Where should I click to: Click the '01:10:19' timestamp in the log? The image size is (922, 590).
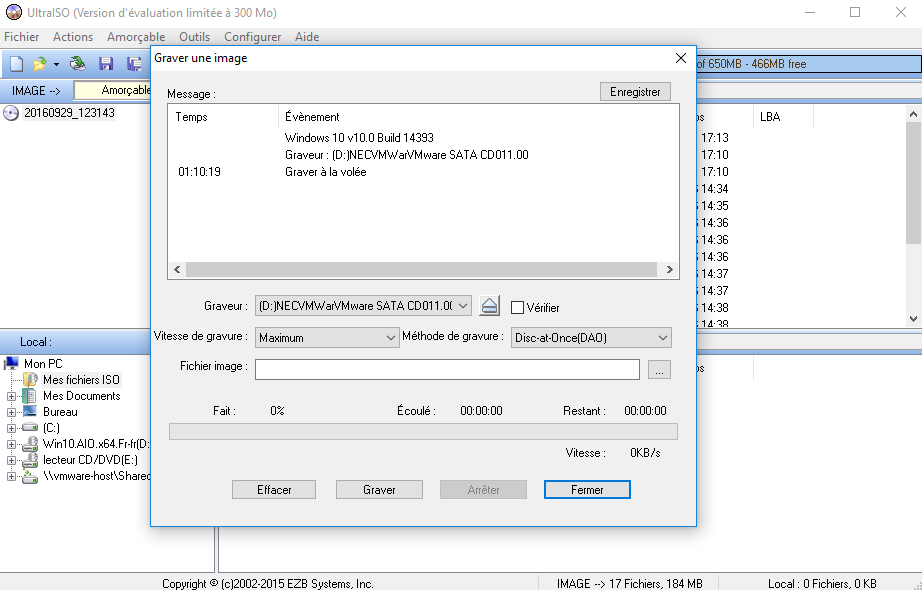(199, 172)
